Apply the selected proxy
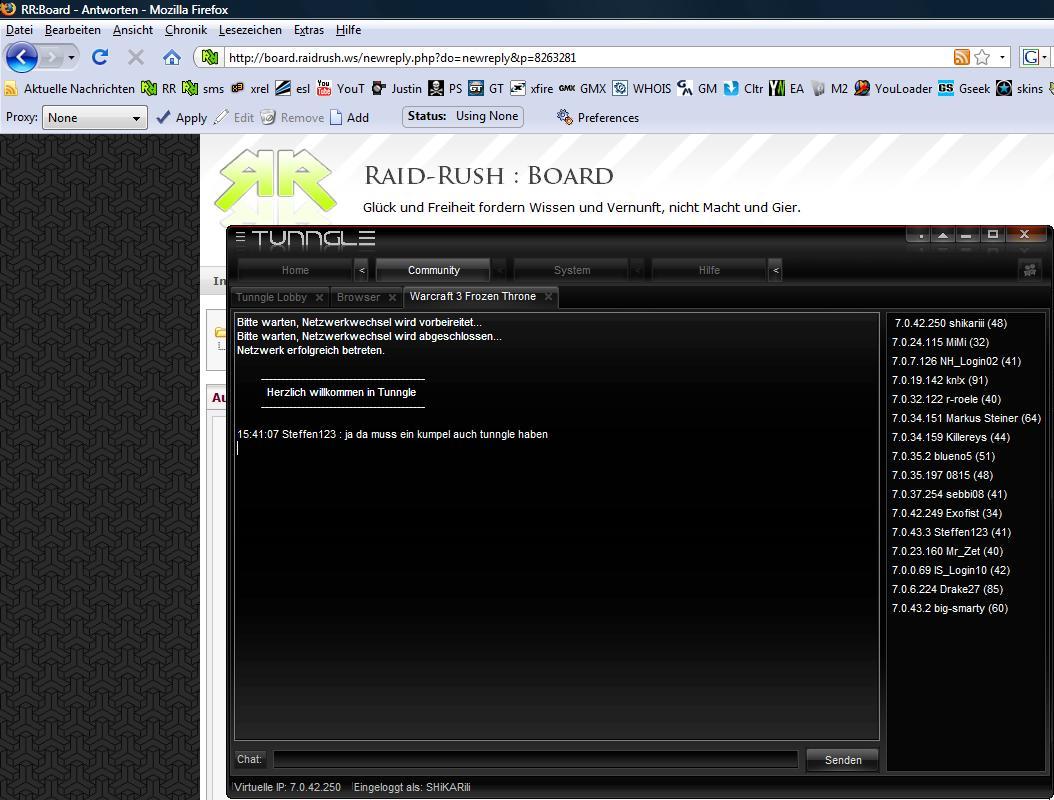Viewport: 1054px width, 800px height. [x=181, y=117]
